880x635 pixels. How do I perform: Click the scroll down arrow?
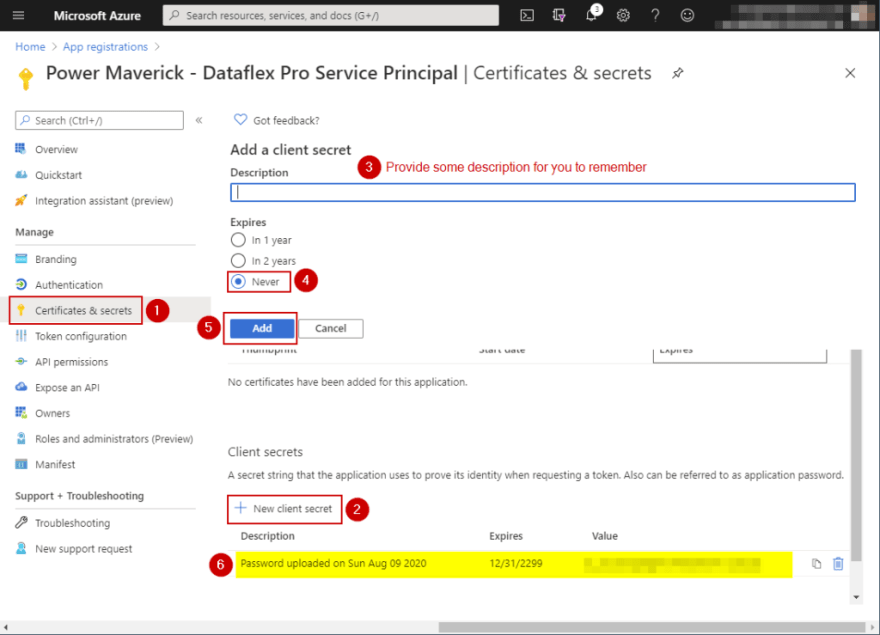coord(856,597)
